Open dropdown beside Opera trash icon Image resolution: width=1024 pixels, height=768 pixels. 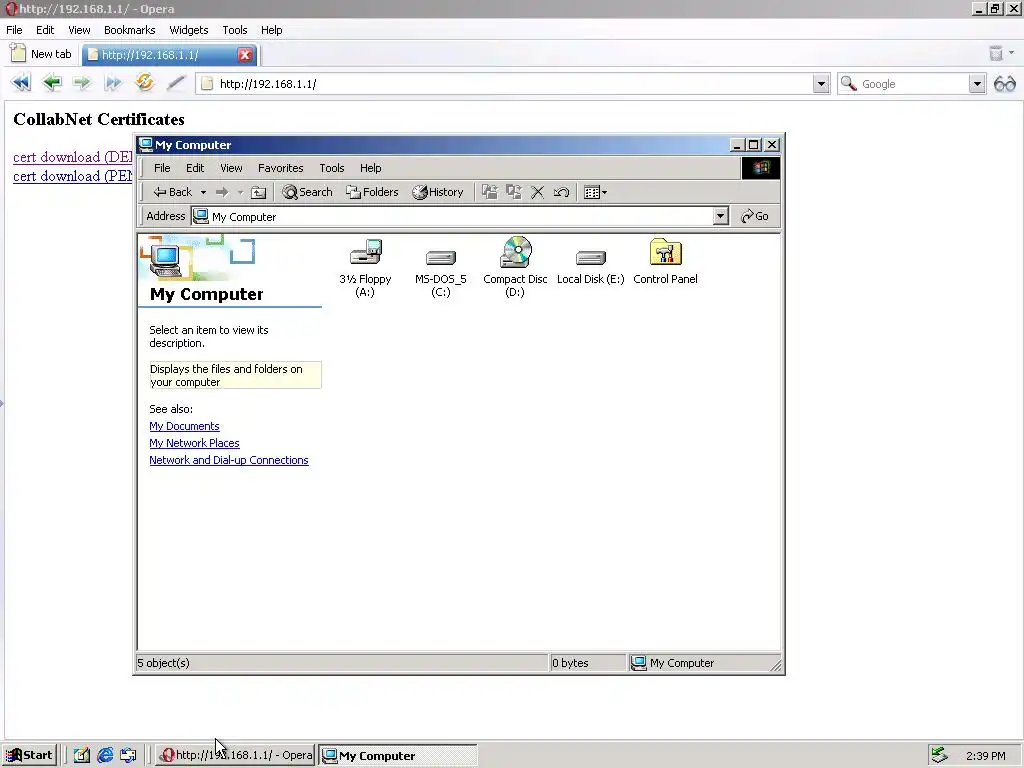point(1012,53)
